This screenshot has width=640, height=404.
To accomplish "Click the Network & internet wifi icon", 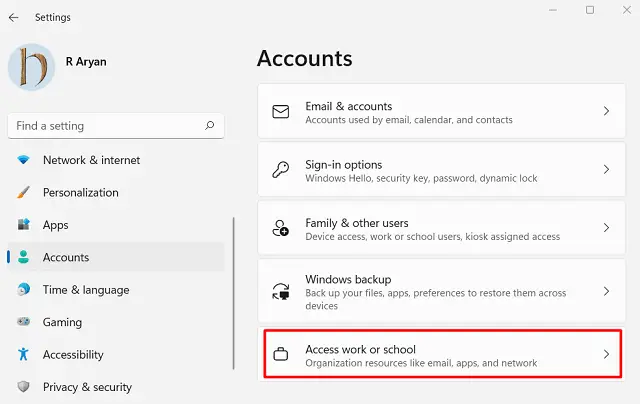I will [x=23, y=160].
